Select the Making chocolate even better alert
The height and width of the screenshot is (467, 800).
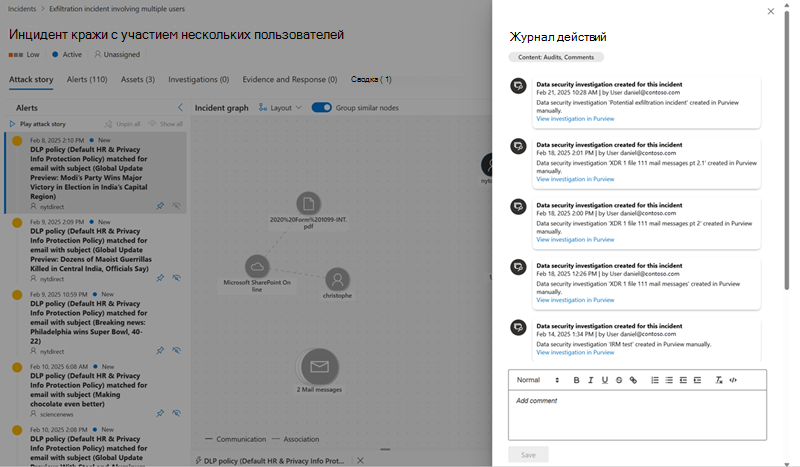[x=96, y=390]
